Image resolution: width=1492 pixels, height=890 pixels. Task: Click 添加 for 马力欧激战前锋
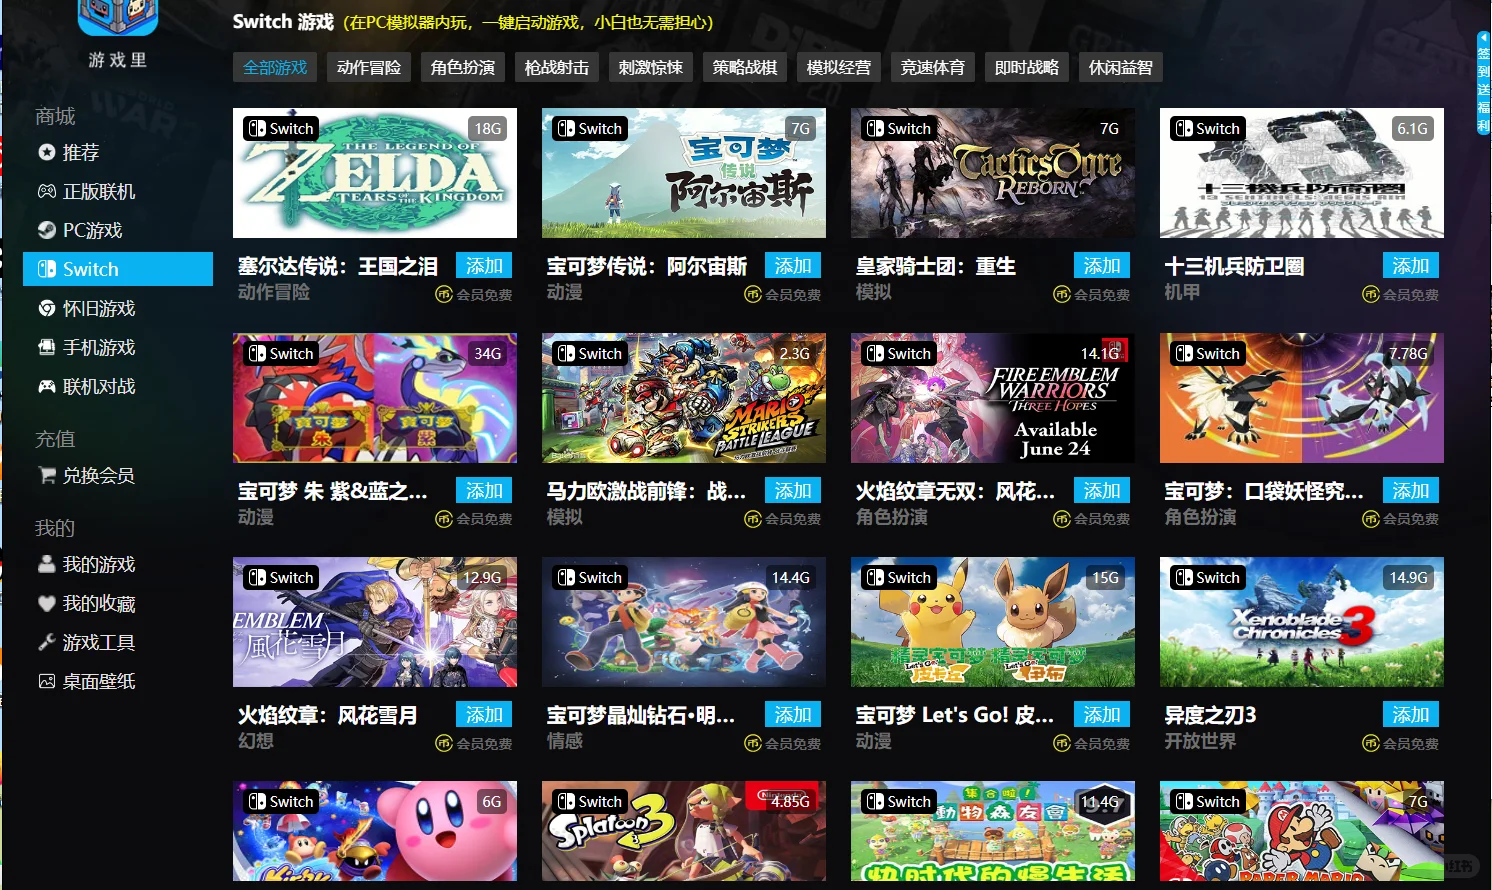point(793,490)
